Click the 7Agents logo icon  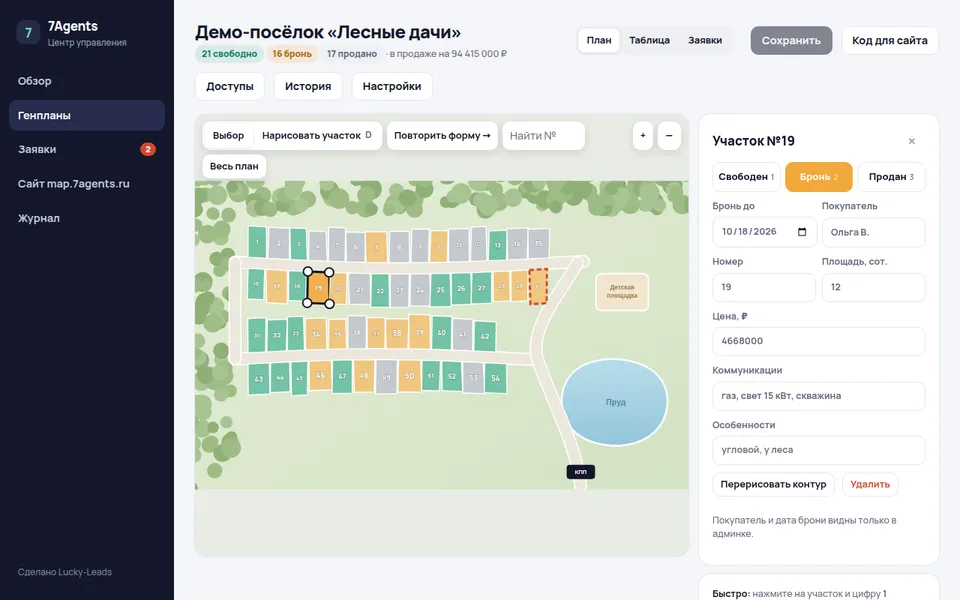point(28,32)
